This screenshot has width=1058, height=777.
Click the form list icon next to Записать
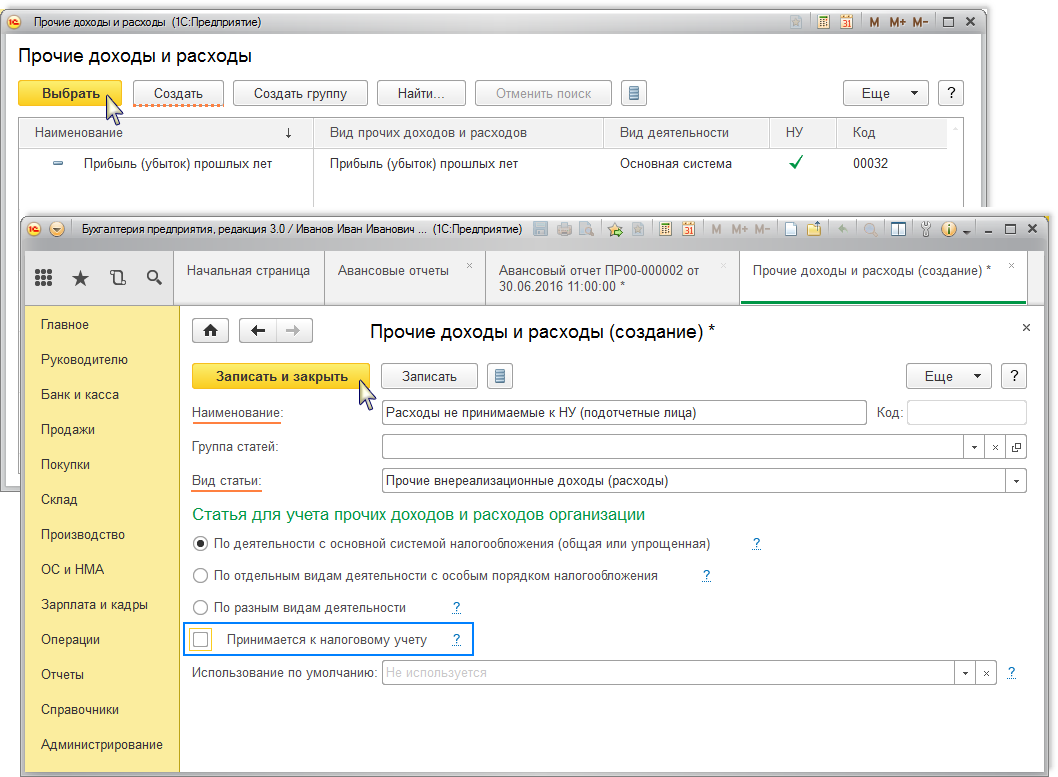coord(500,376)
